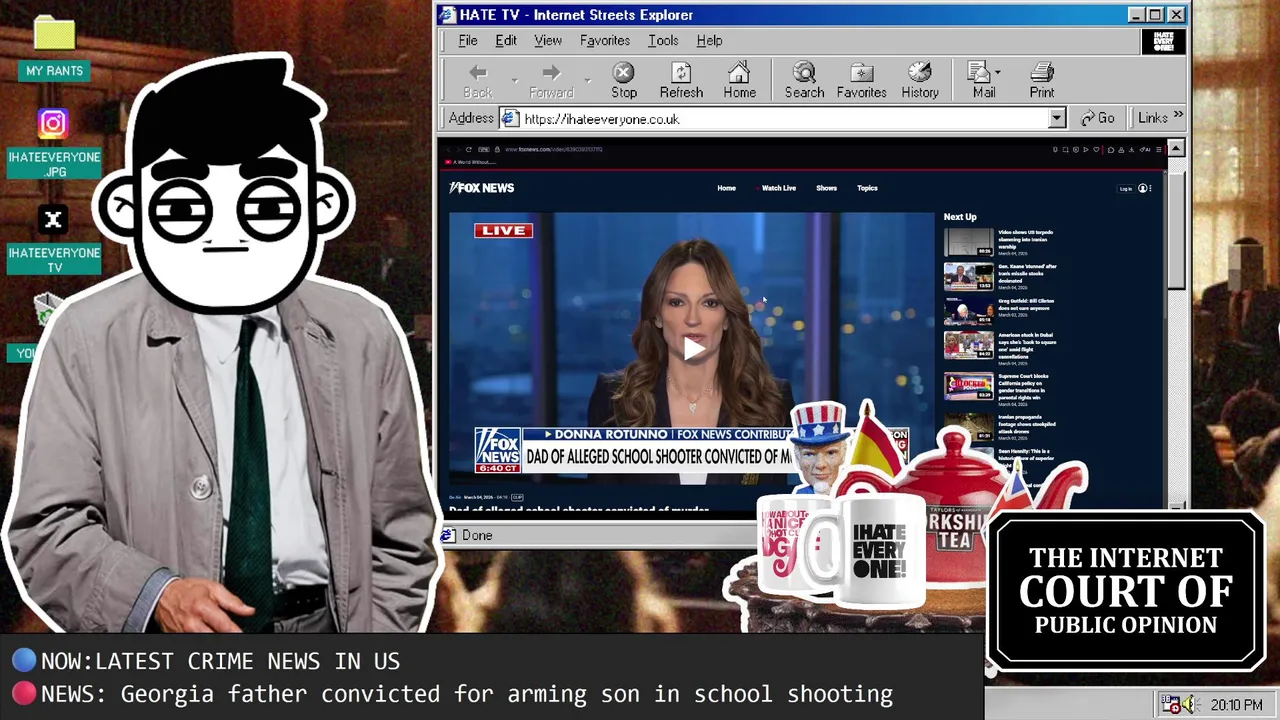Refresh the current page

click(x=681, y=81)
